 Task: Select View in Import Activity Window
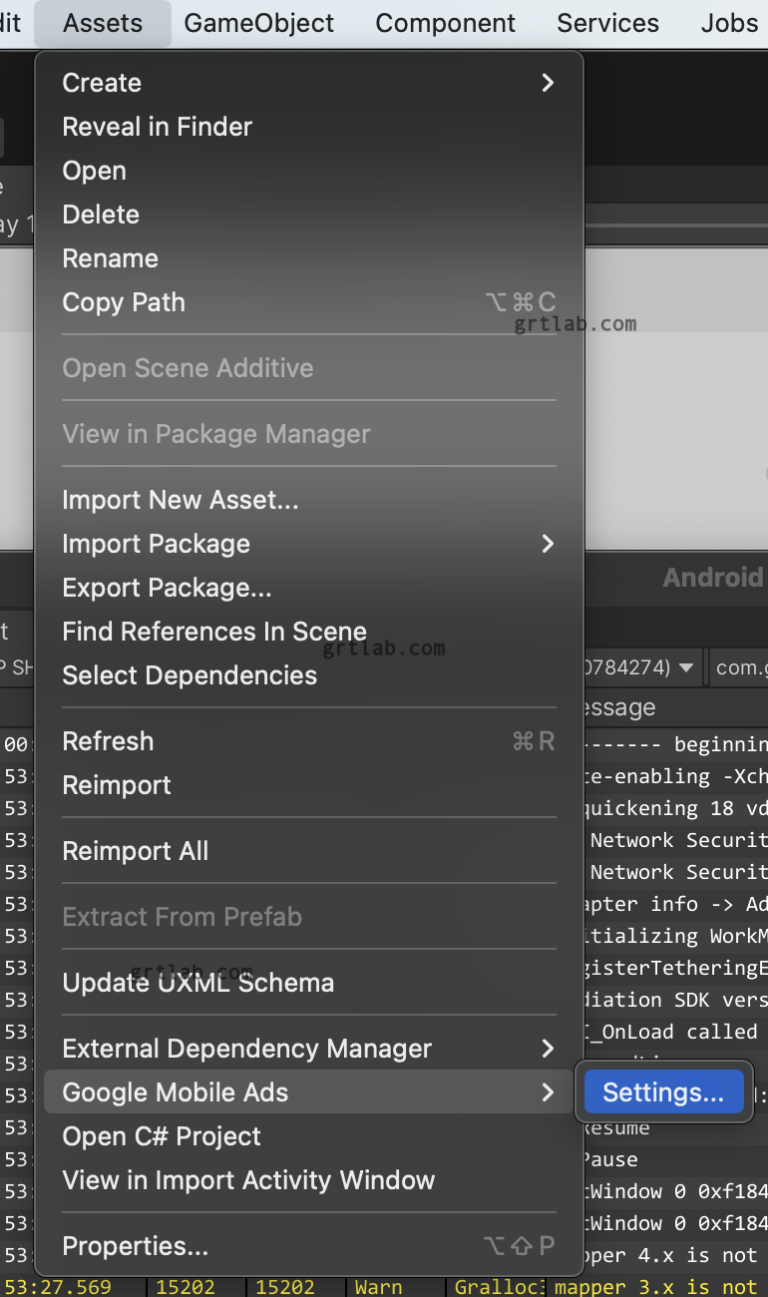point(309,1181)
